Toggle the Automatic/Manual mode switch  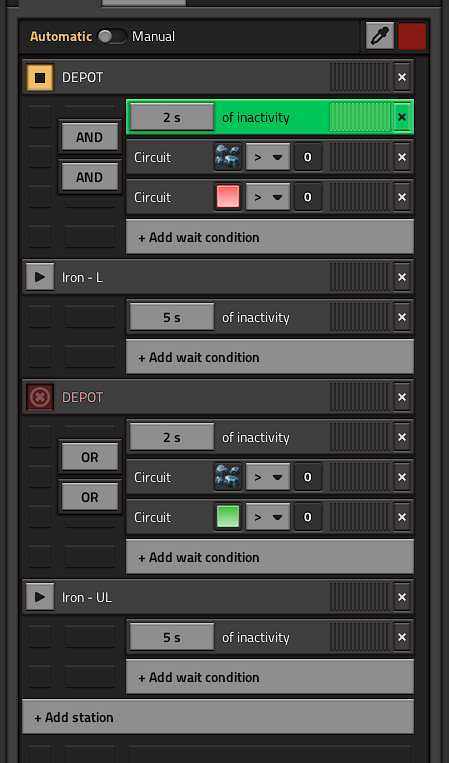(112, 36)
